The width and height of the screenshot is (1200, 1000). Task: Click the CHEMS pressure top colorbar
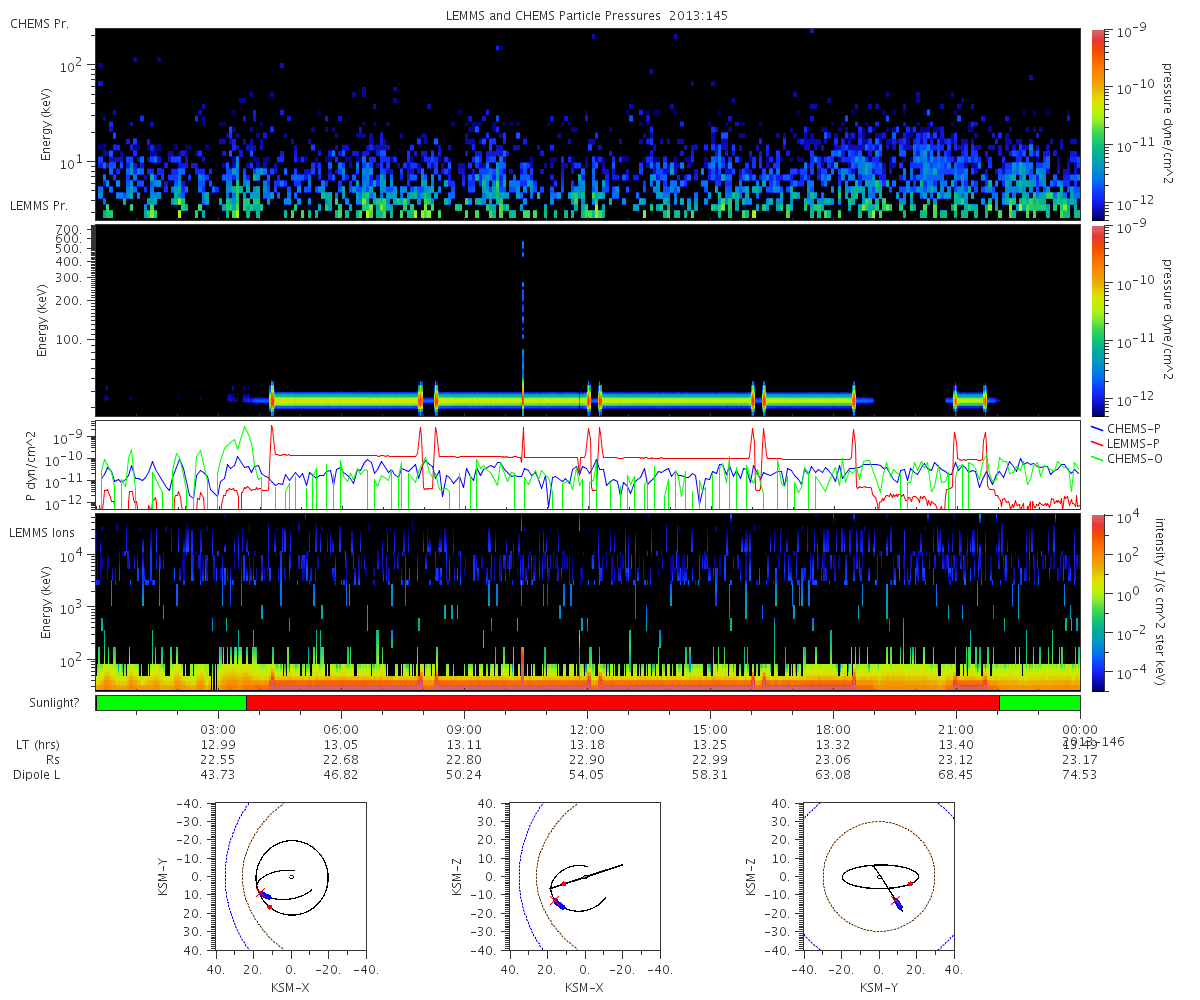tap(1097, 124)
